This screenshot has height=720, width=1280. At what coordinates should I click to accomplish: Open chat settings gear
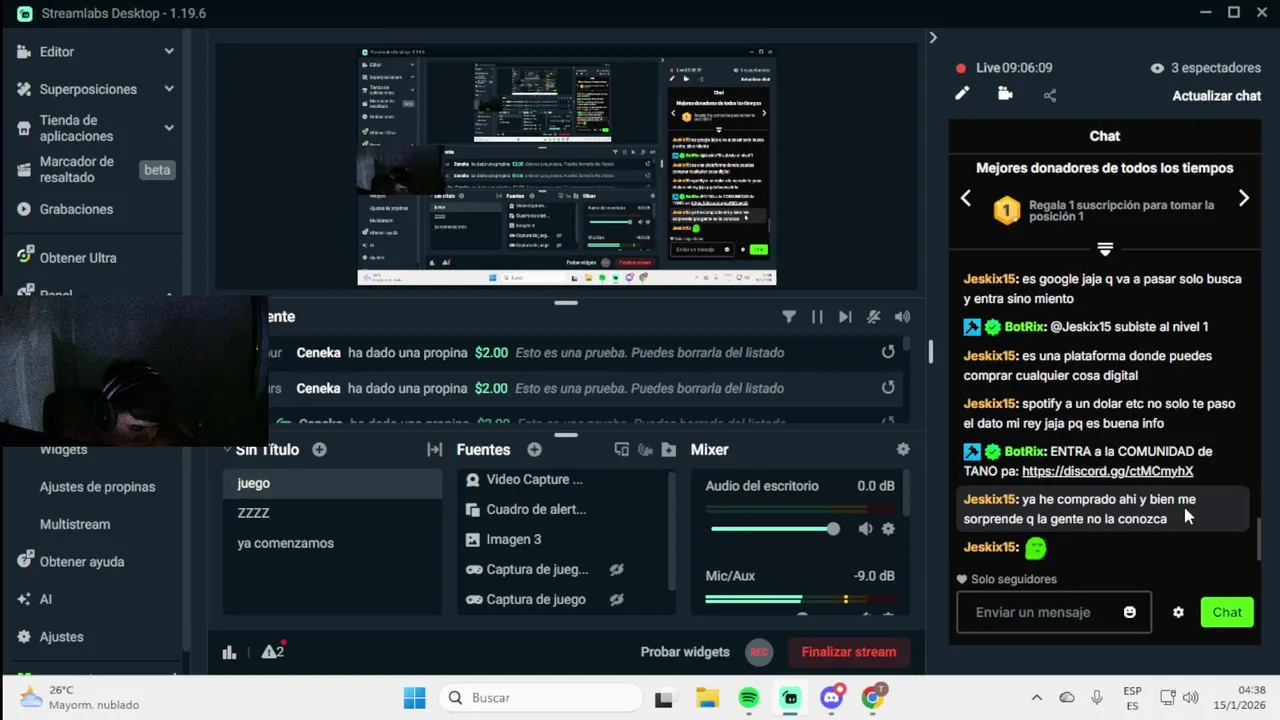[x=1178, y=612]
